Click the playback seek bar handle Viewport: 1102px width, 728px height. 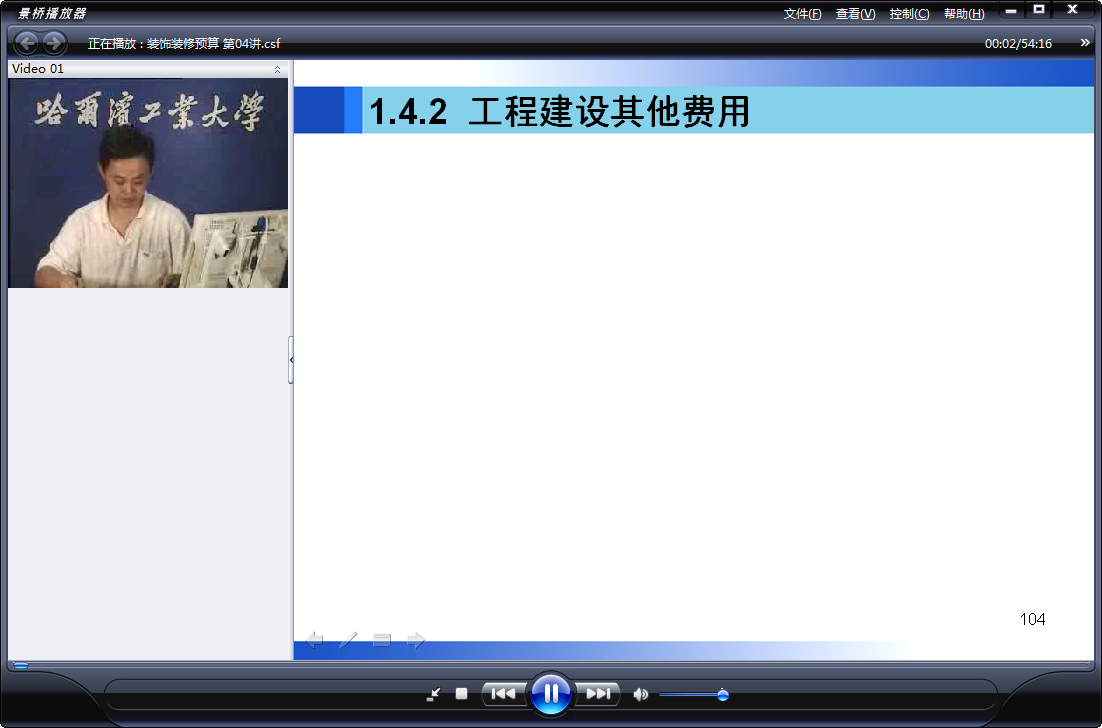click(21, 665)
